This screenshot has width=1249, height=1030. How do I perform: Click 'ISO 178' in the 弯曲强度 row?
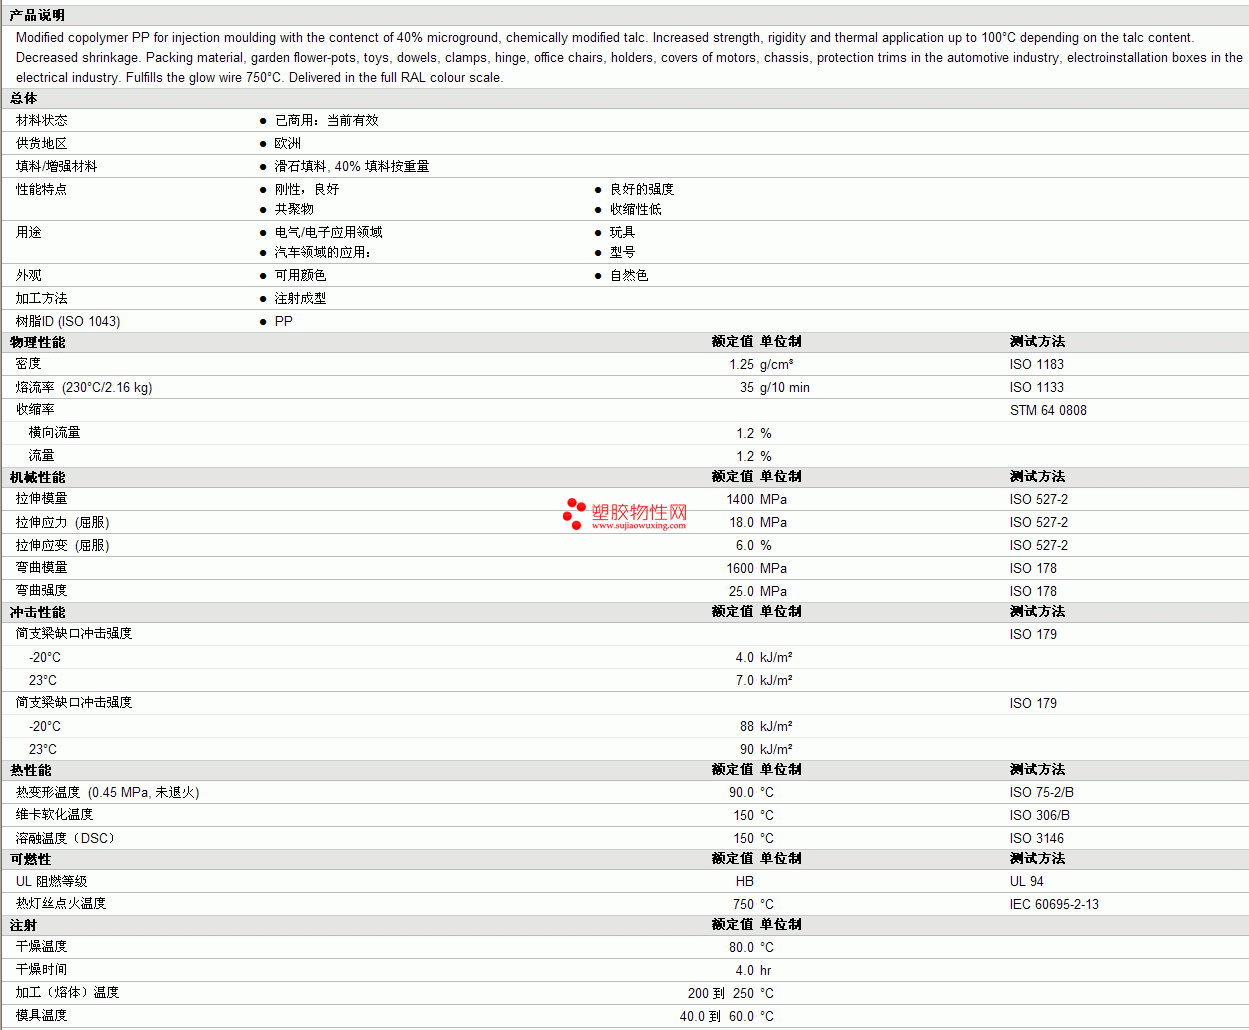click(x=1033, y=592)
